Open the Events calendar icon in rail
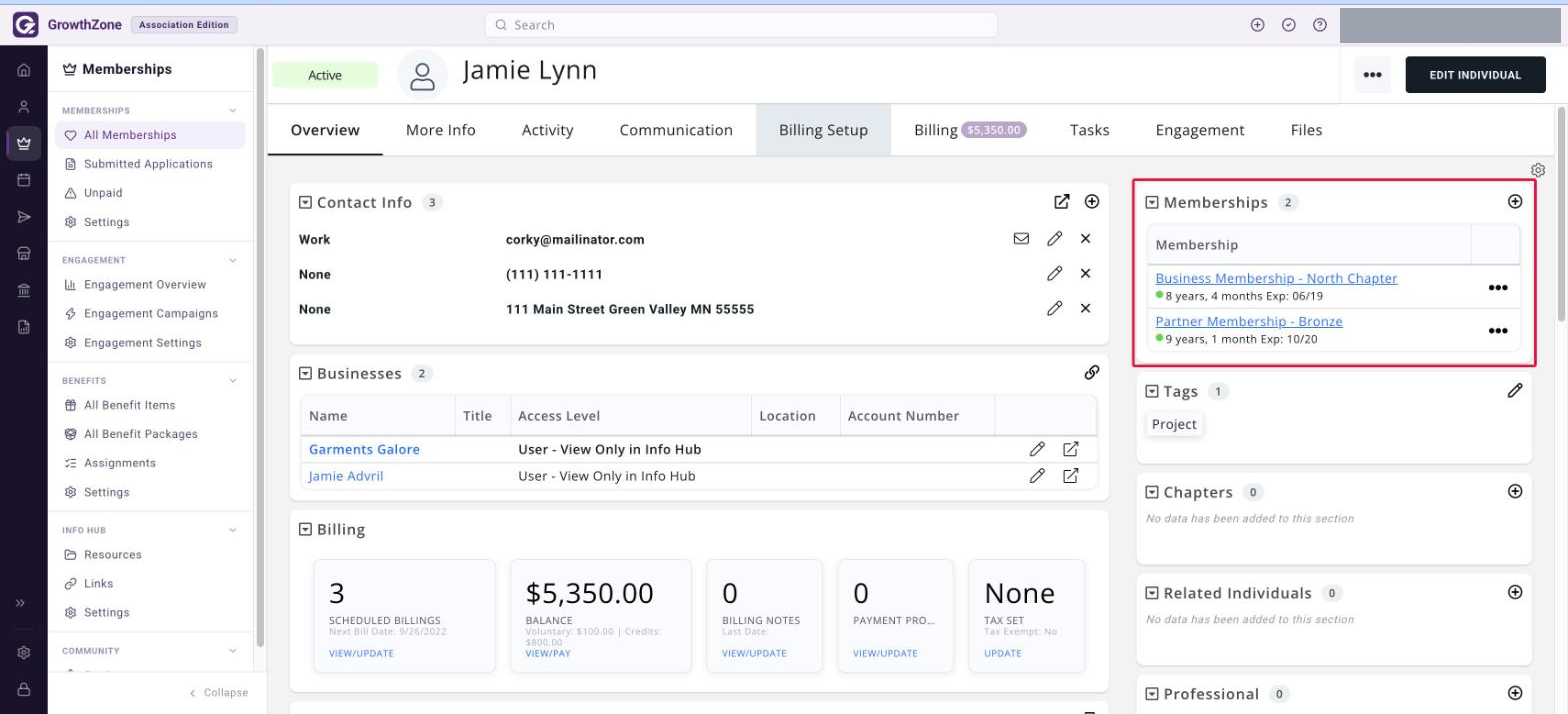This screenshot has height=714, width=1568. click(24, 181)
